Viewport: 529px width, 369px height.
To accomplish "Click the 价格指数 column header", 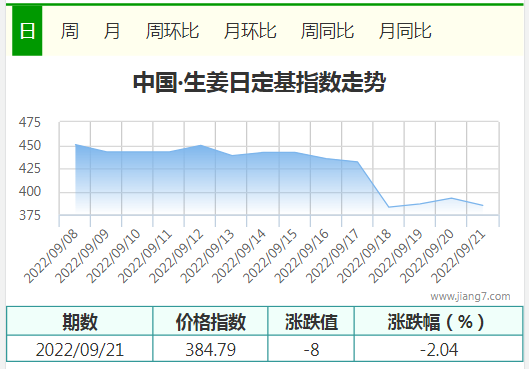I will pos(211,321).
